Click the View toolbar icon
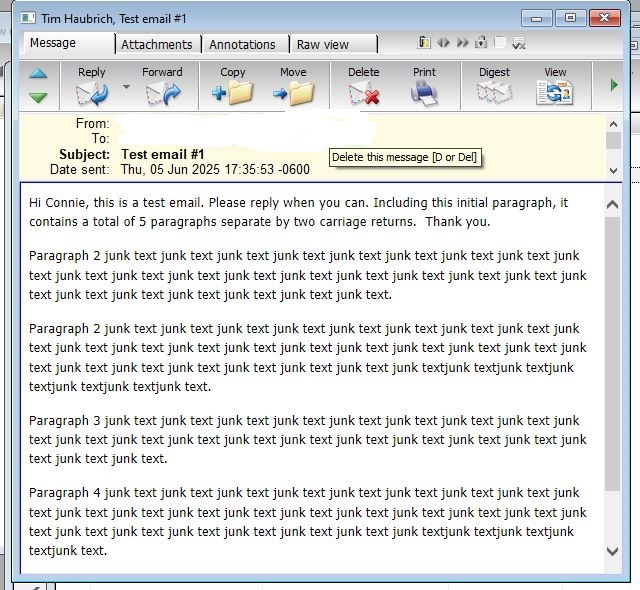 pyautogui.click(x=554, y=93)
